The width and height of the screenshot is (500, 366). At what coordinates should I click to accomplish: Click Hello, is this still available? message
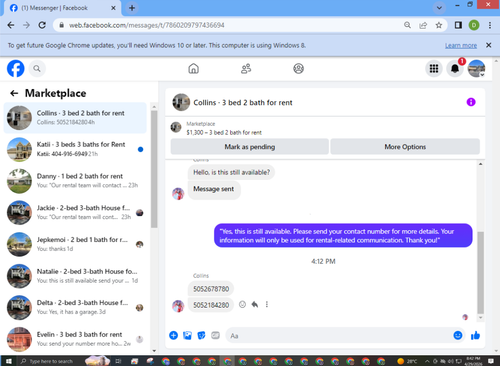231,172
